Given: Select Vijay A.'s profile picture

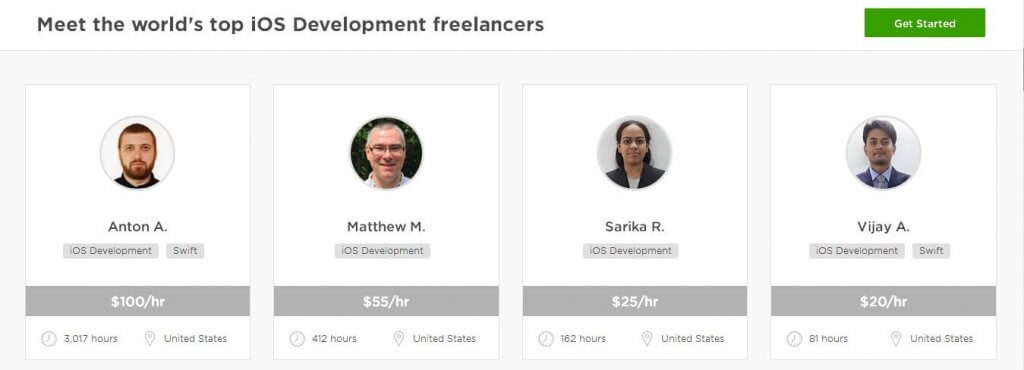Looking at the screenshot, I should (883, 153).
